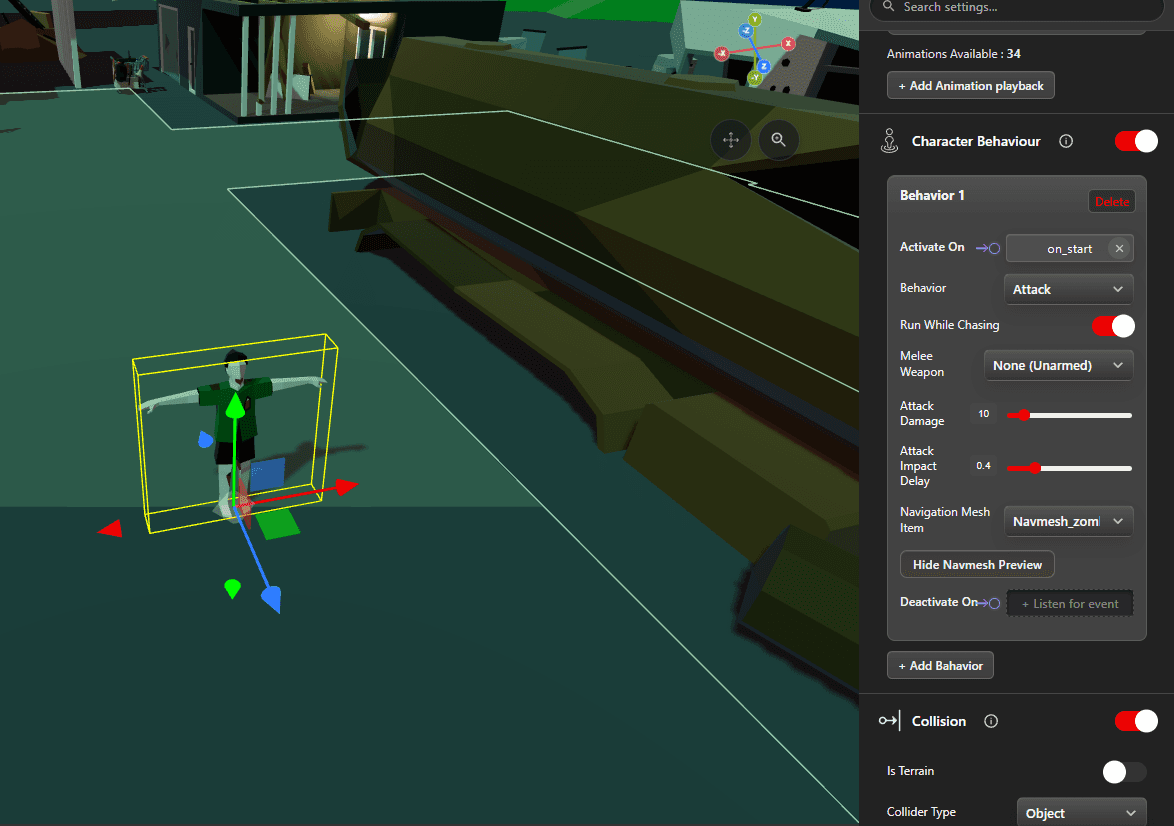Open the Navigation Mesh Item dropdown
1174x826 pixels.
(x=1068, y=521)
